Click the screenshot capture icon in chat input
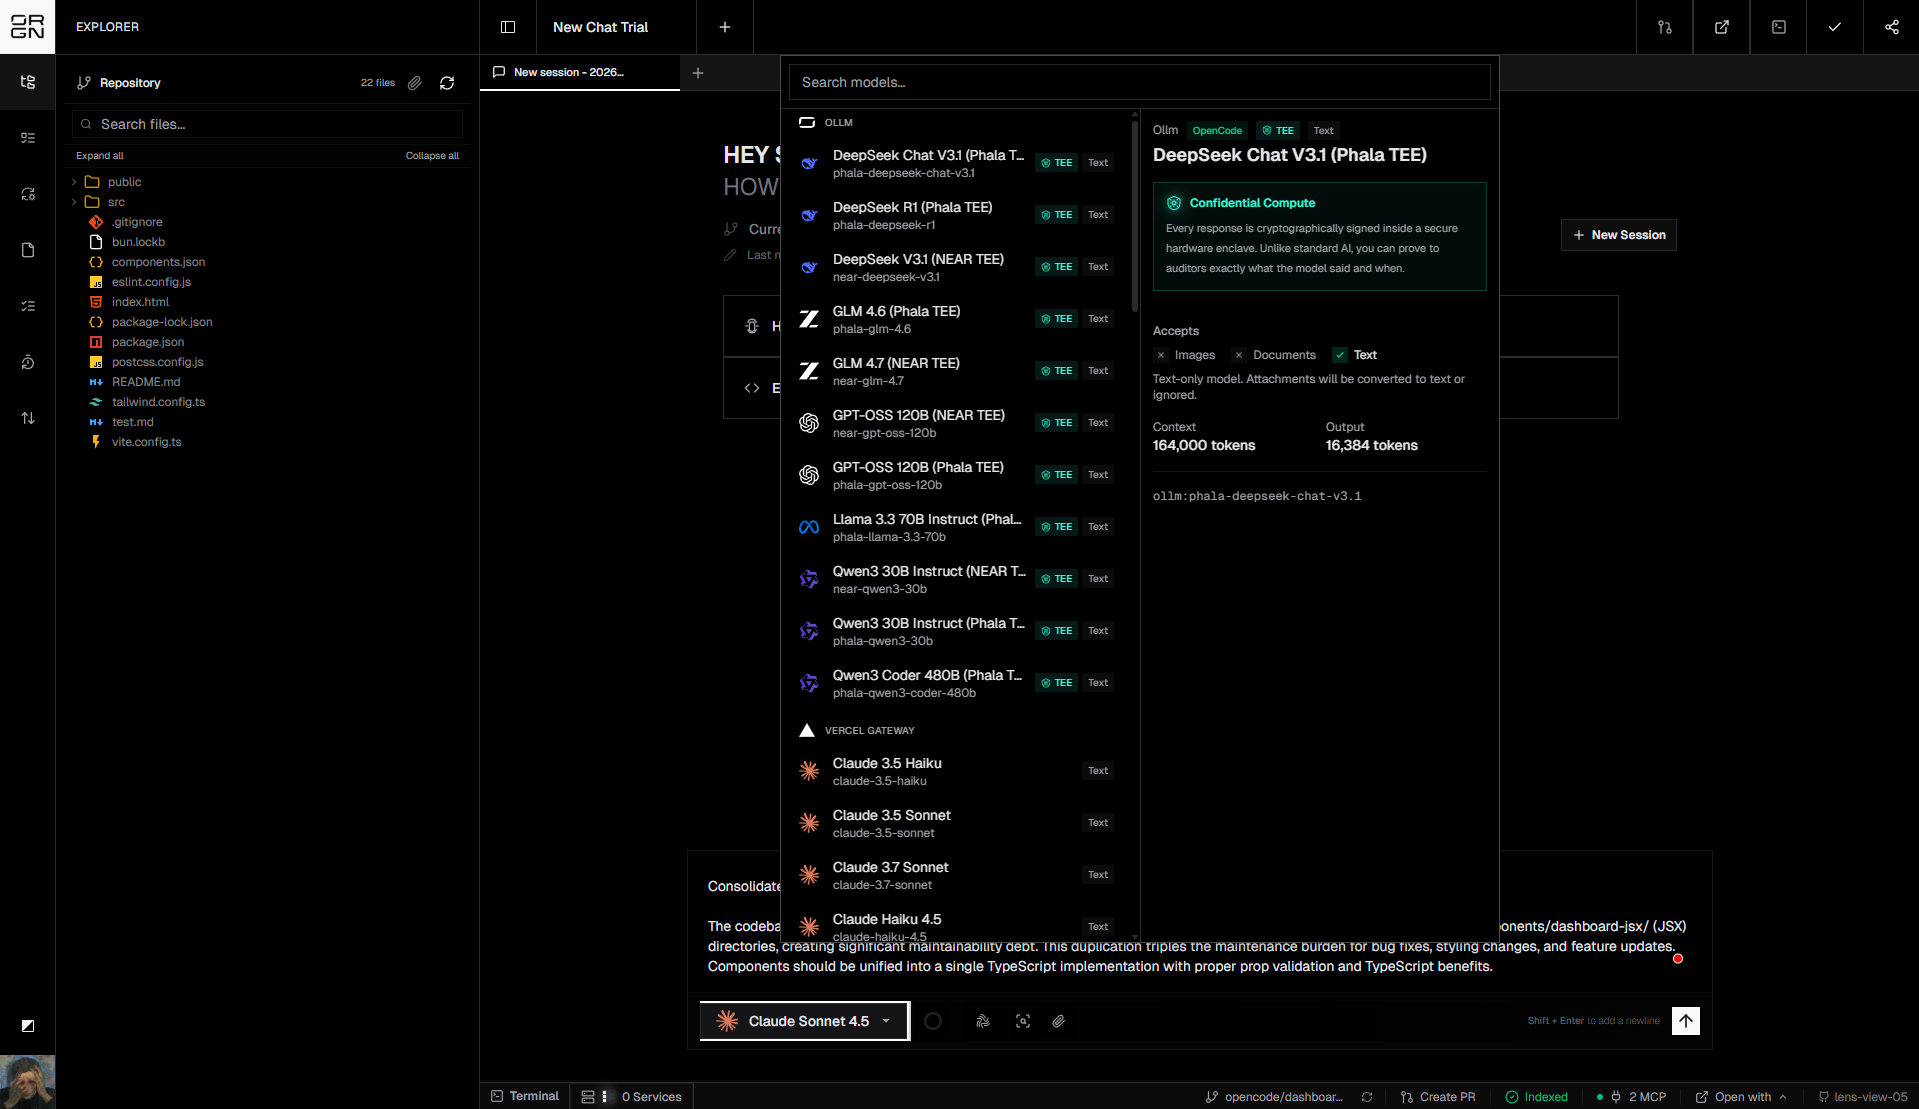The image size is (1919, 1109). pos(1022,1021)
